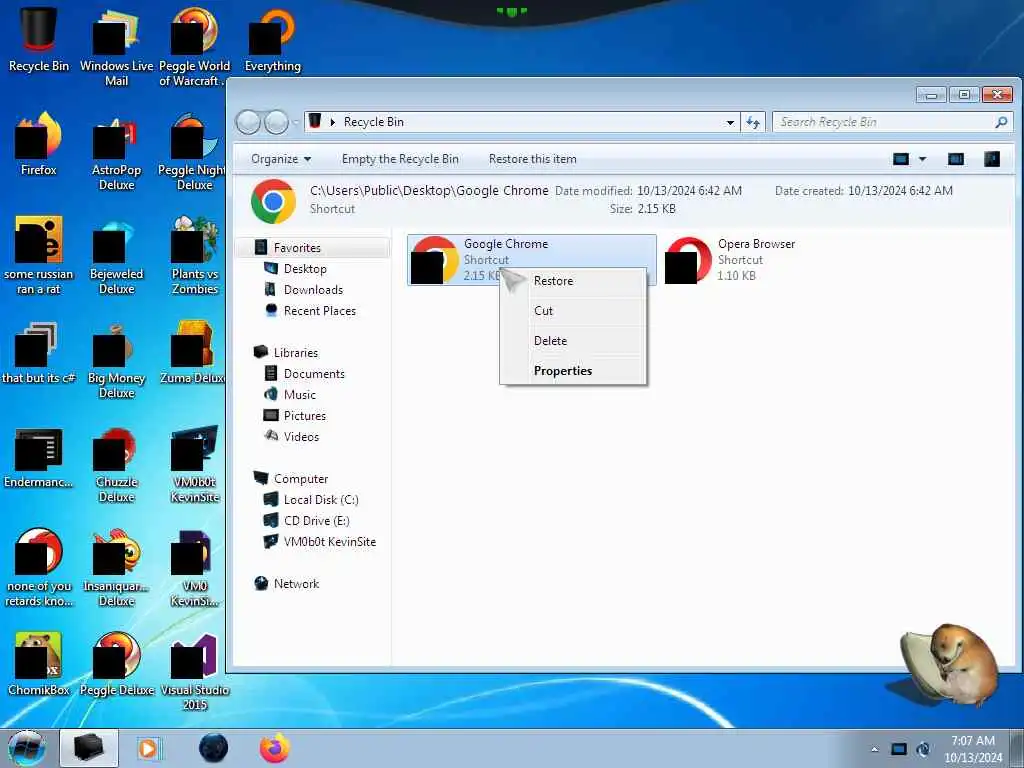Show hidden tray icons arrow

click(874, 749)
